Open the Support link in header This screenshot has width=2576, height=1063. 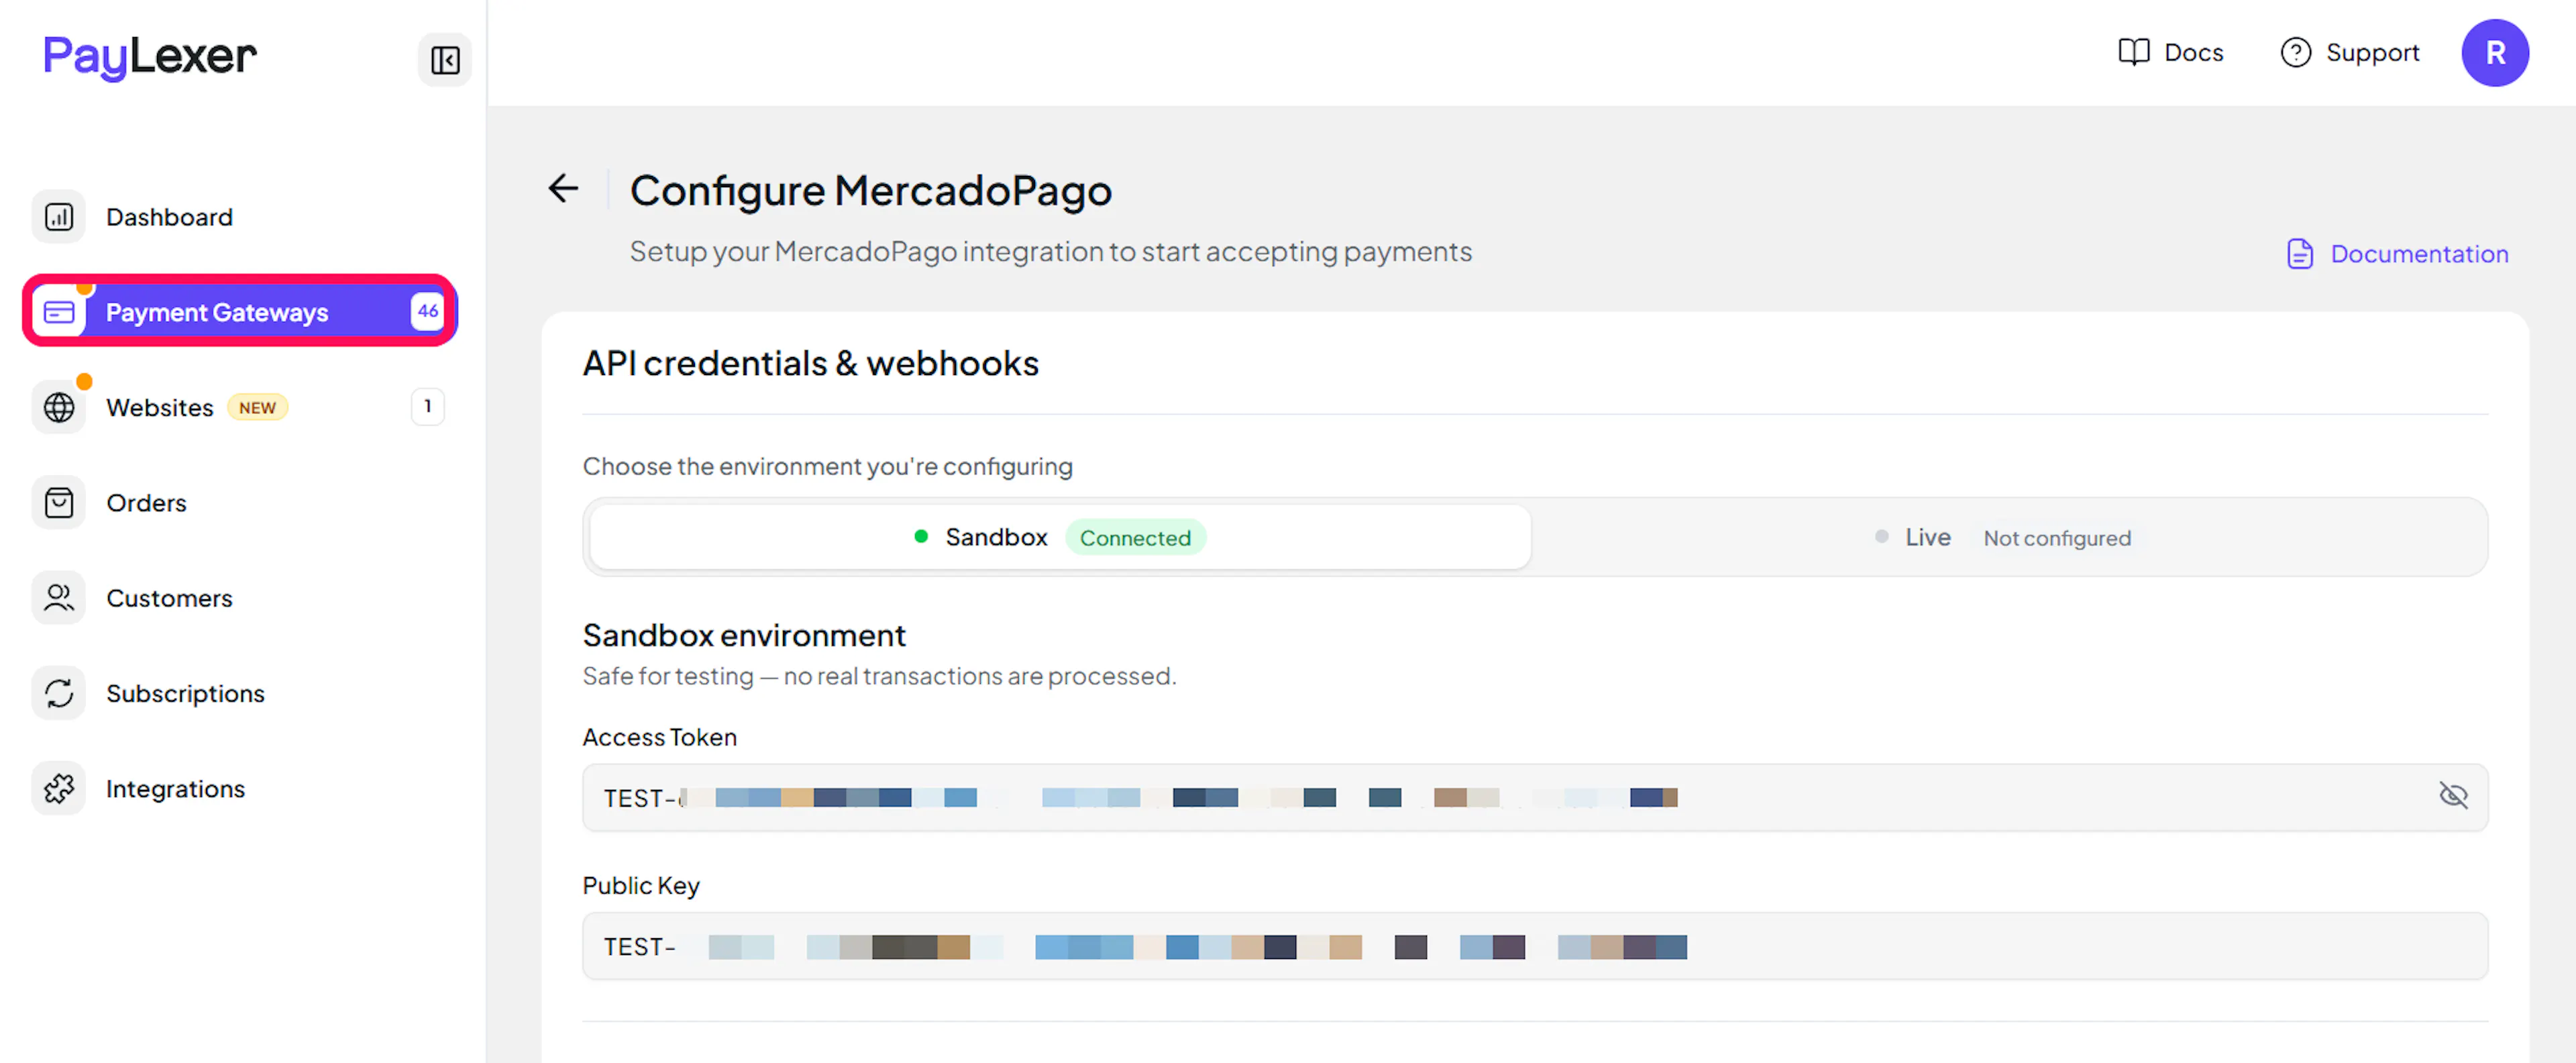point(2350,52)
